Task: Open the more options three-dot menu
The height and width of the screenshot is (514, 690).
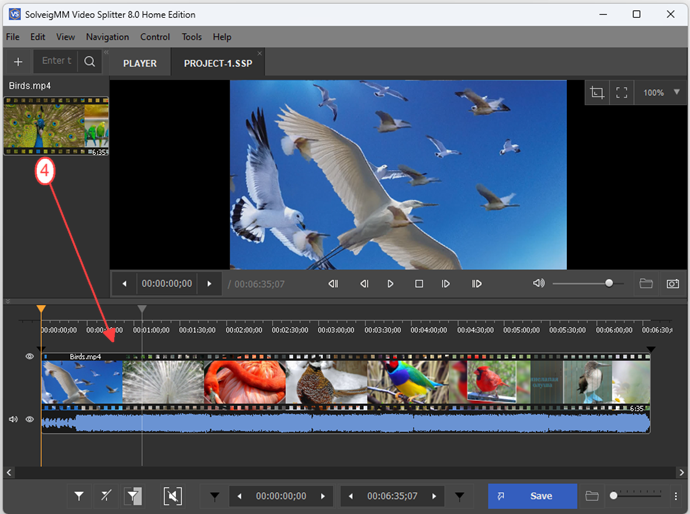Action: [675, 496]
